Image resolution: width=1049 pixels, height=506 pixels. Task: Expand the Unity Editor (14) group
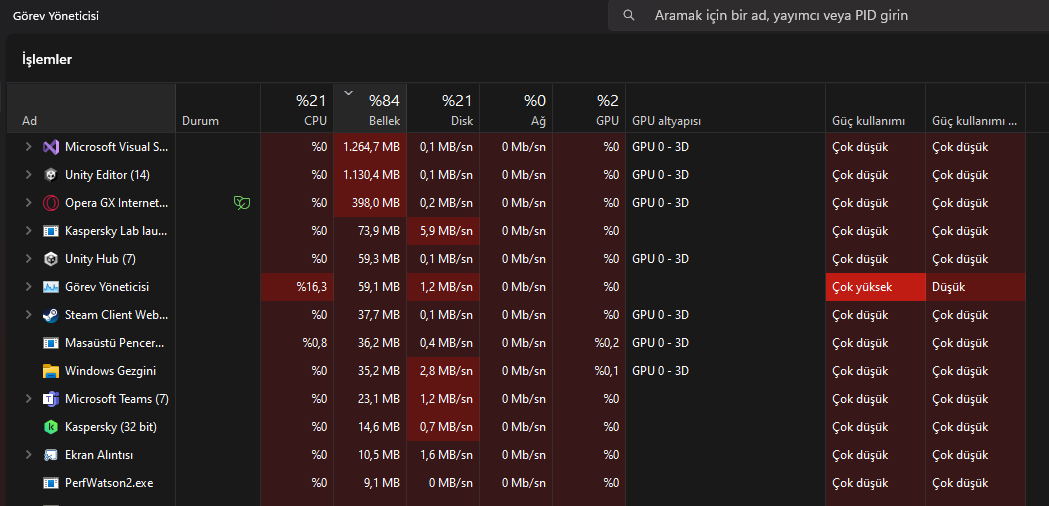(x=28, y=175)
